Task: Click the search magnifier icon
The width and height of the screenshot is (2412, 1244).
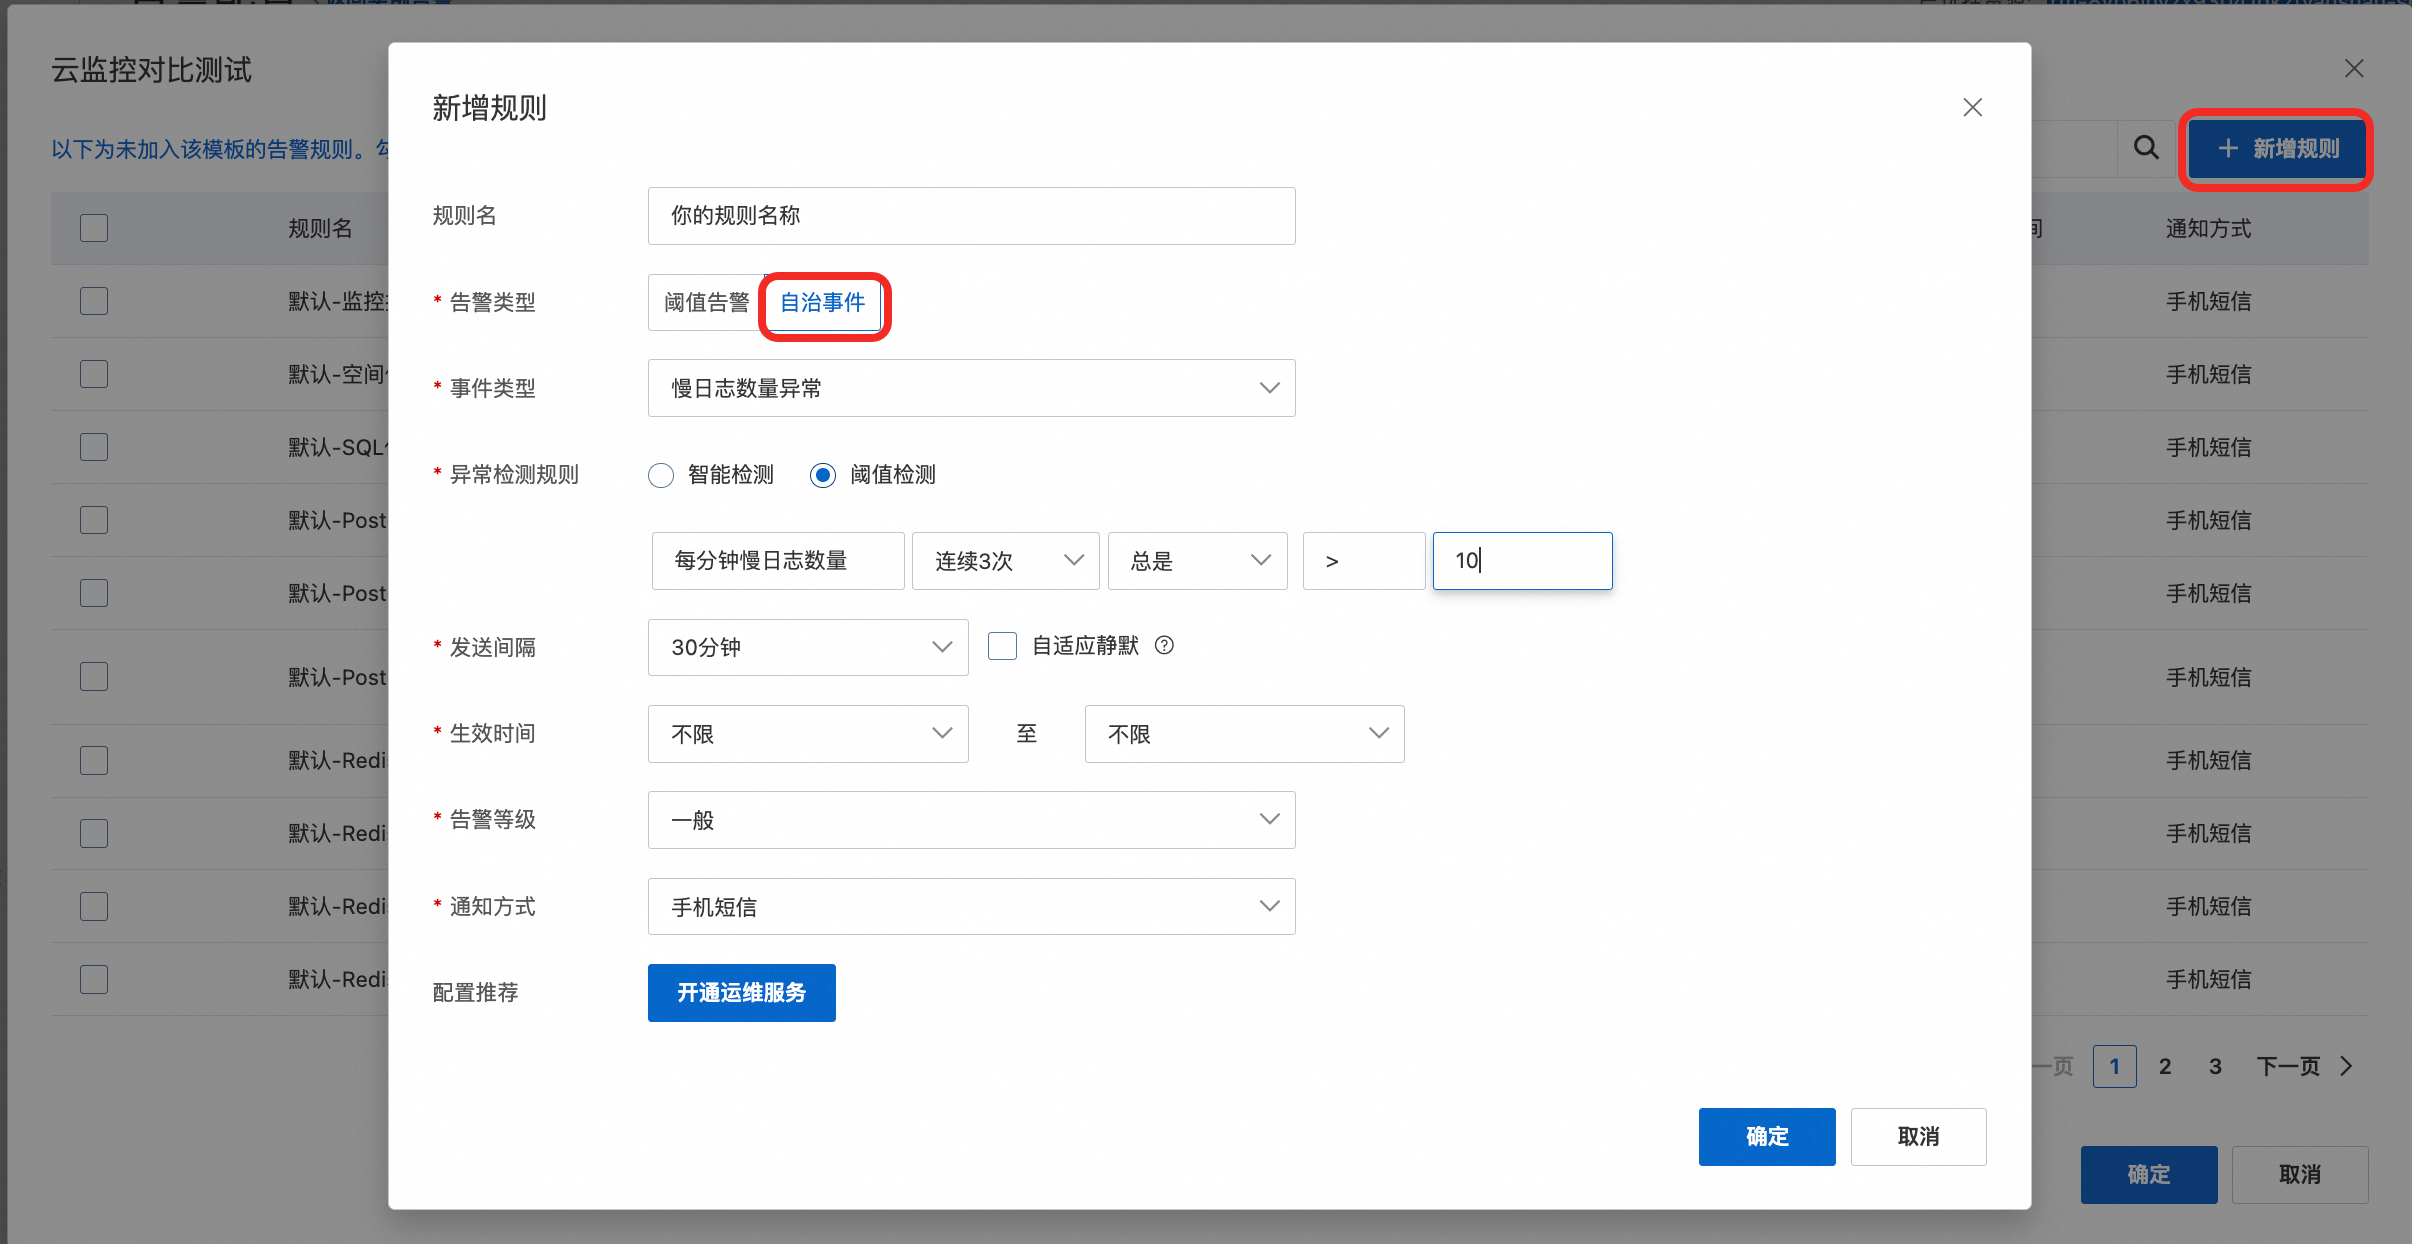Action: point(2145,148)
